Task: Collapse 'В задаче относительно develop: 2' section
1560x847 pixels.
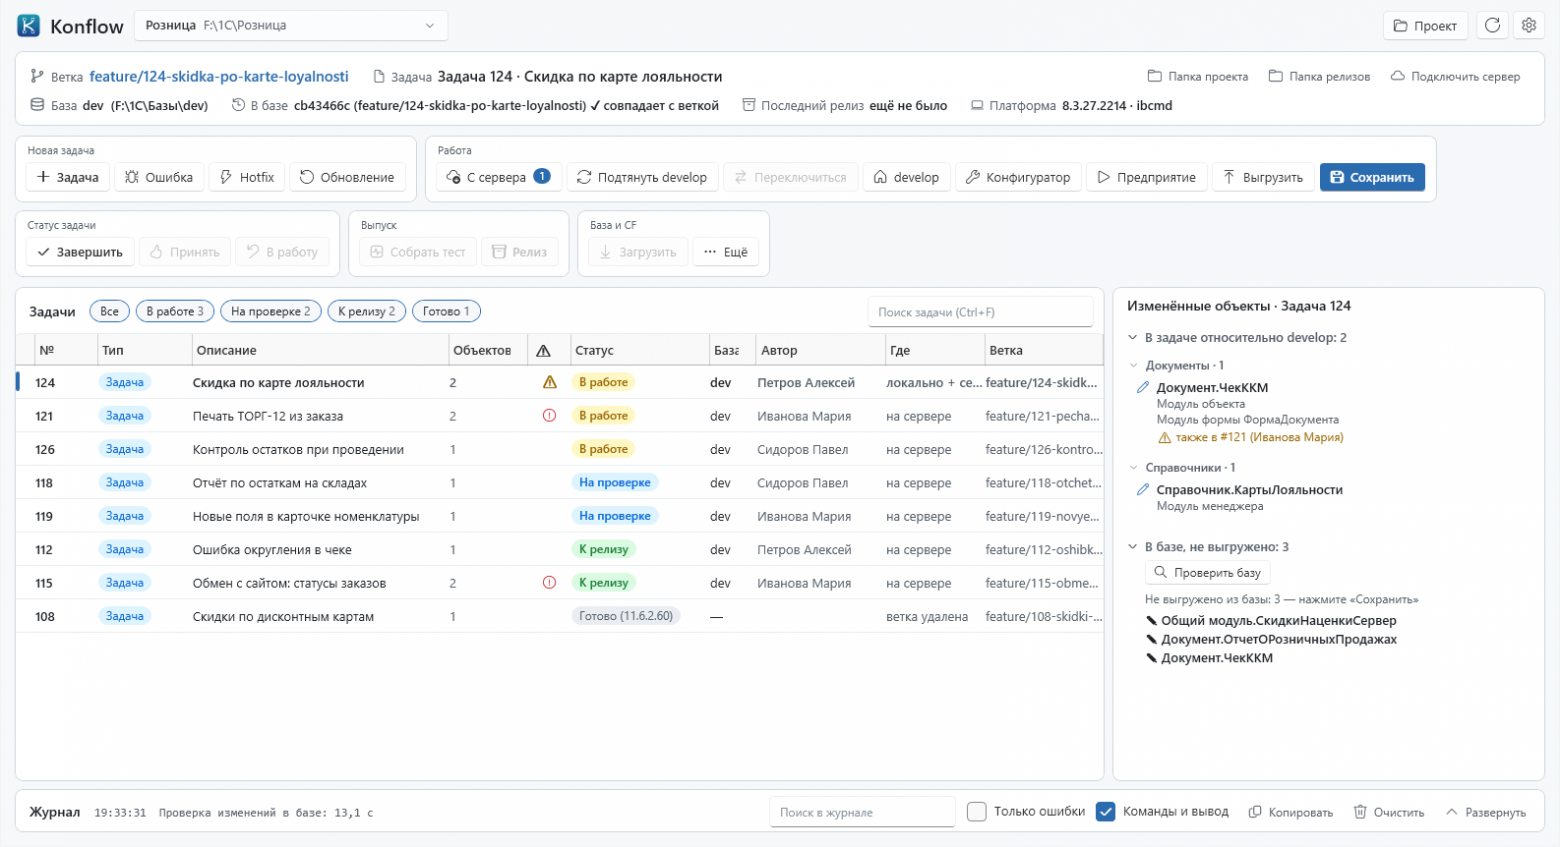Action: tap(1133, 338)
